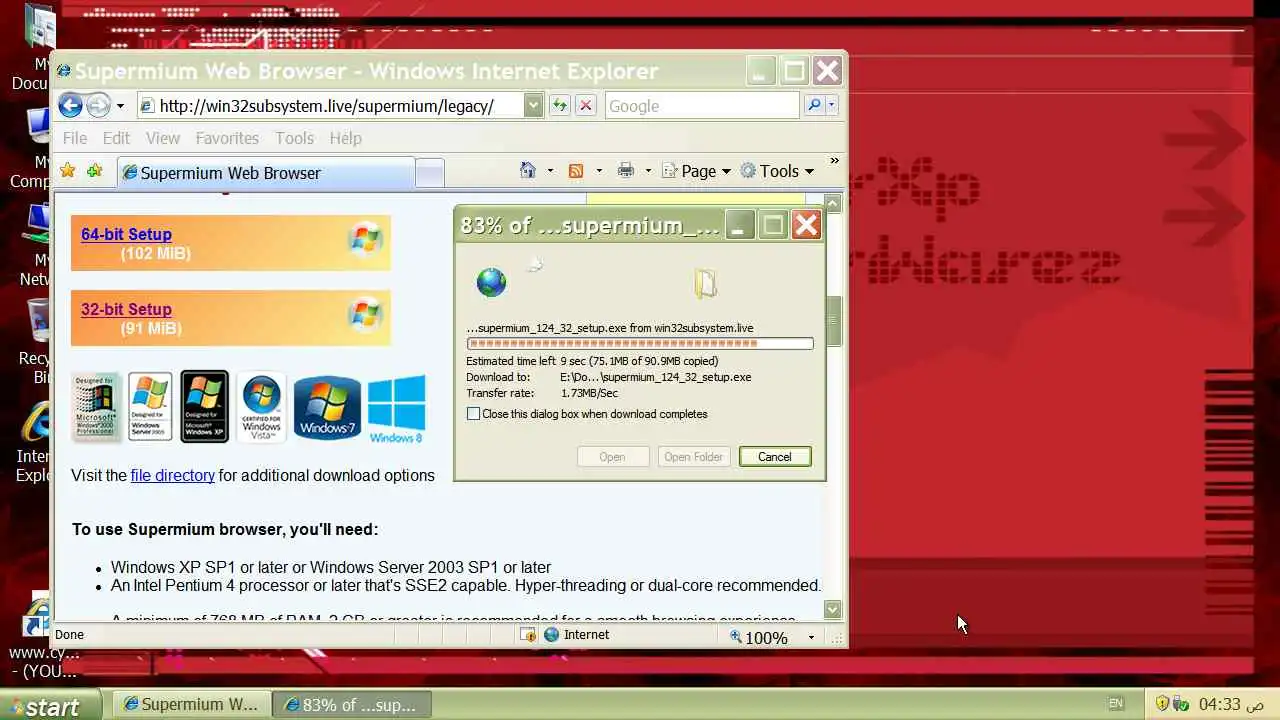
Task: Click the IE Back arrow button
Action: (70, 105)
